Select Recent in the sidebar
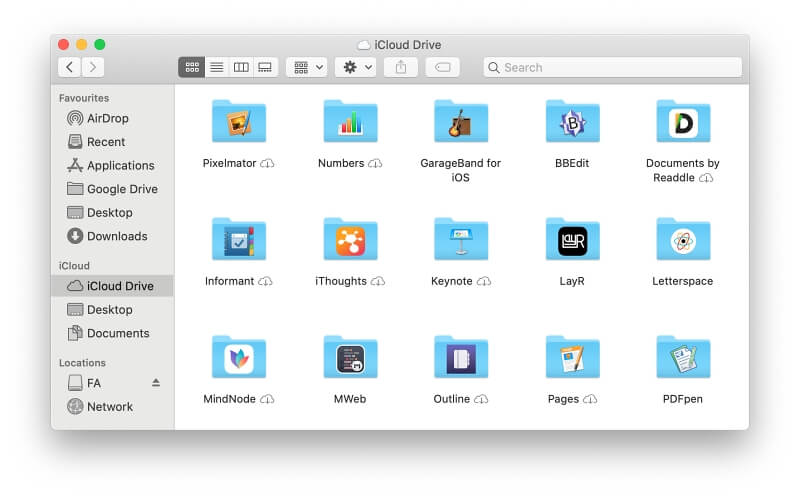The image size is (800, 497). [112, 142]
